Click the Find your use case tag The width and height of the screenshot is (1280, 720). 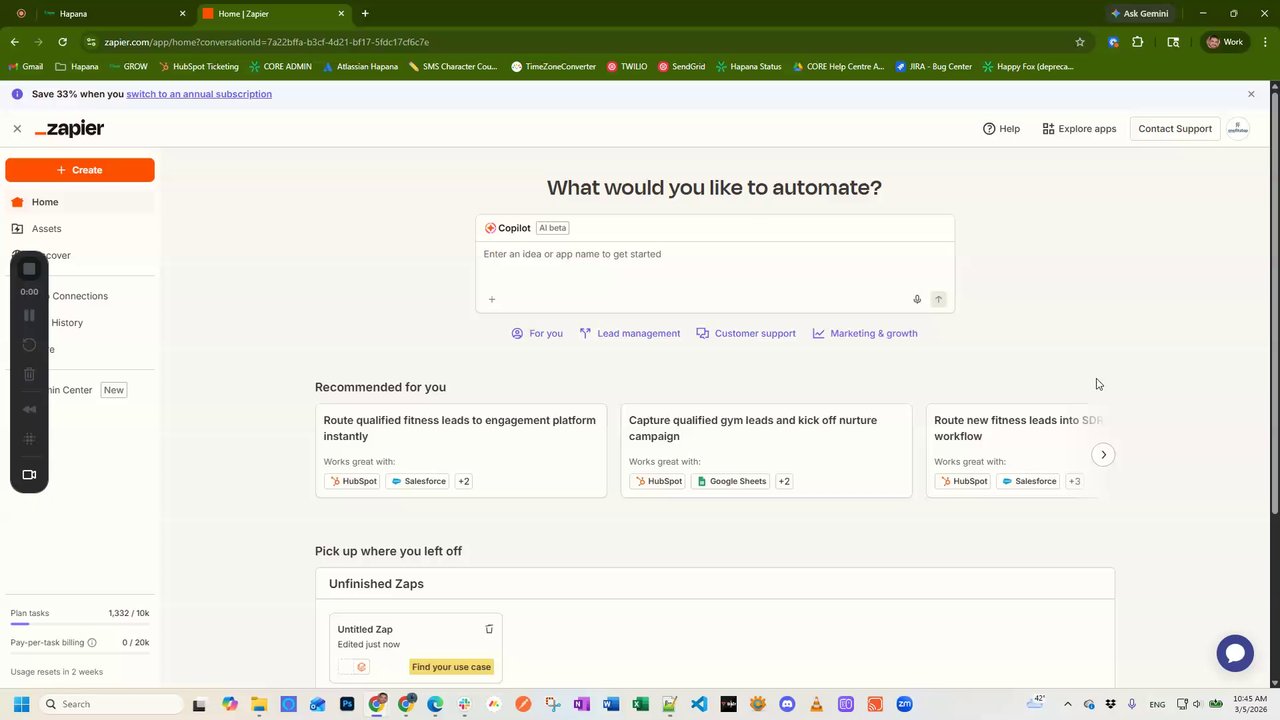[x=451, y=667]
